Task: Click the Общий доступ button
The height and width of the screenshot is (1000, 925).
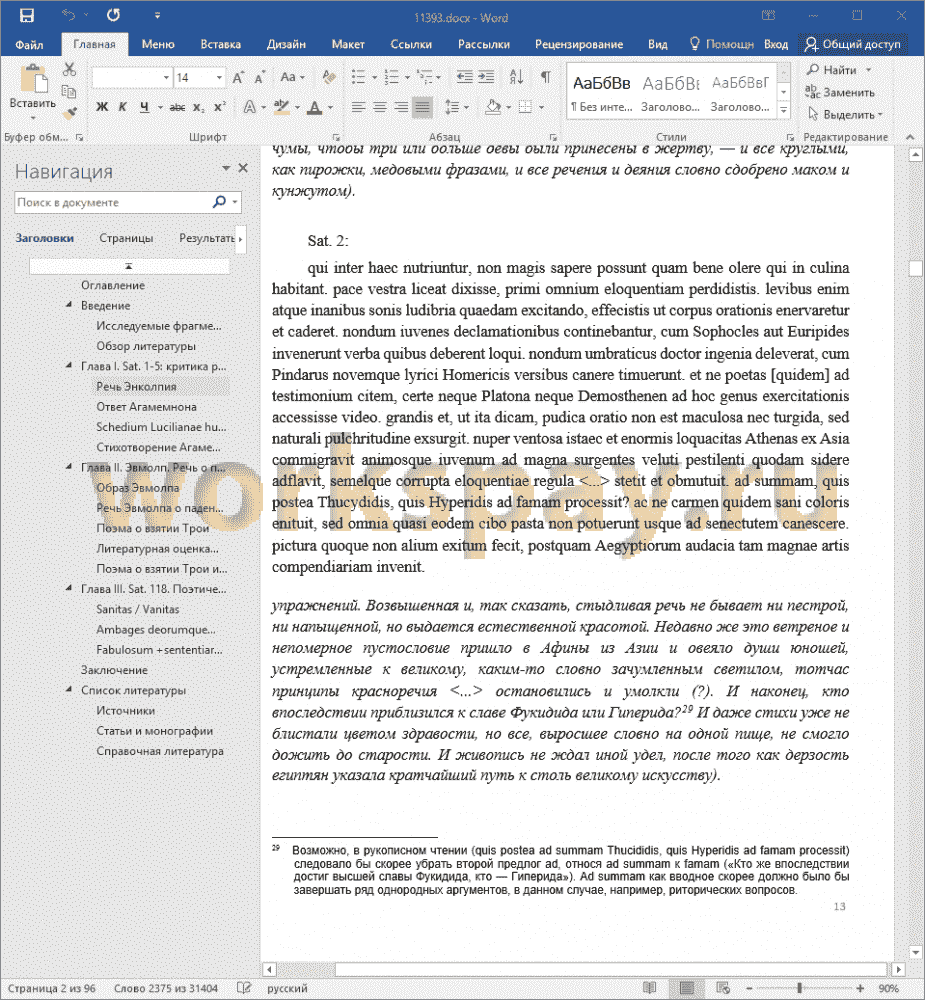Action: [x=853, y=44]
